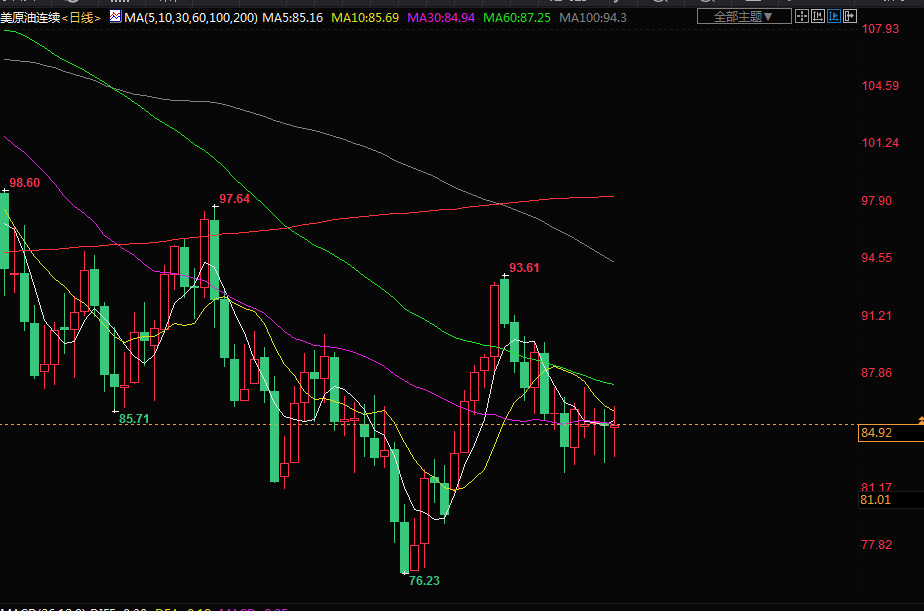Click the MA indicator chart icon
924x611 pixels.
point(115,17)
